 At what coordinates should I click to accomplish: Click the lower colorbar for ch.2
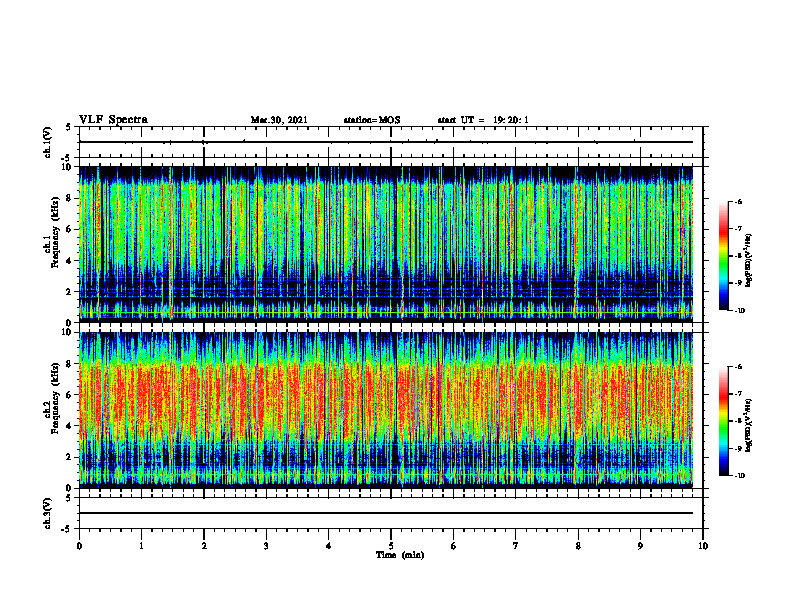[x=724, y=421]
